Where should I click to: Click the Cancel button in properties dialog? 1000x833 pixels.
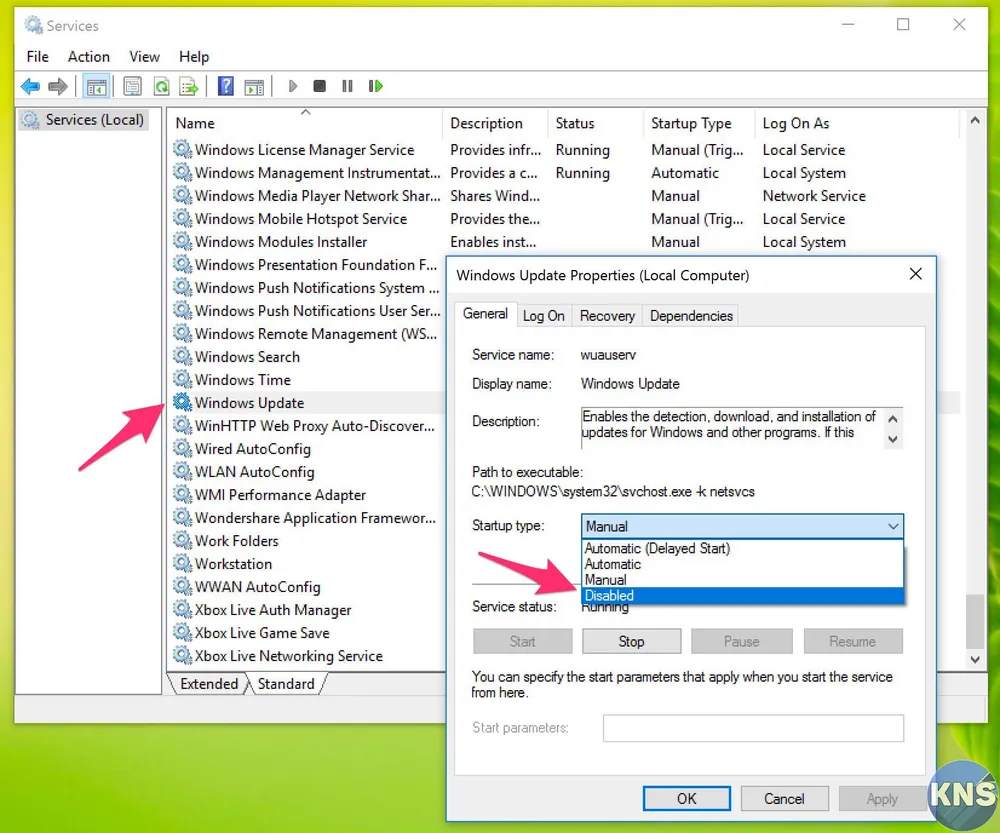click(x=784, y=799)
